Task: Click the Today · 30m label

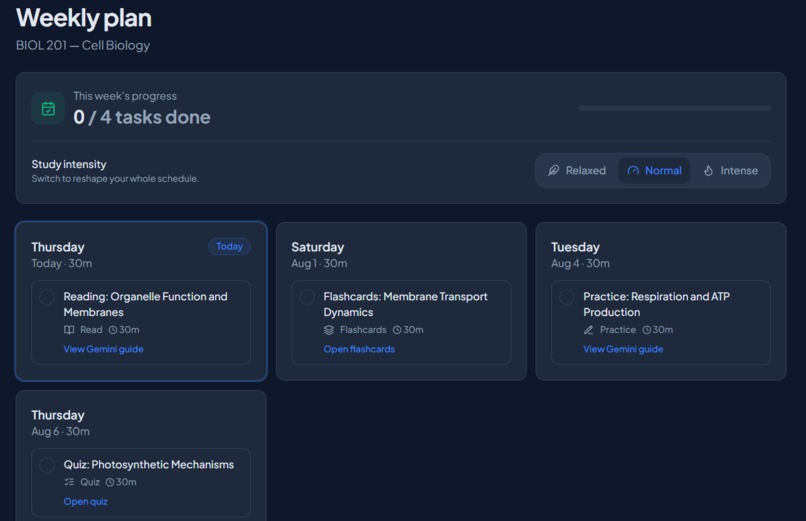Action: [62, 263]
